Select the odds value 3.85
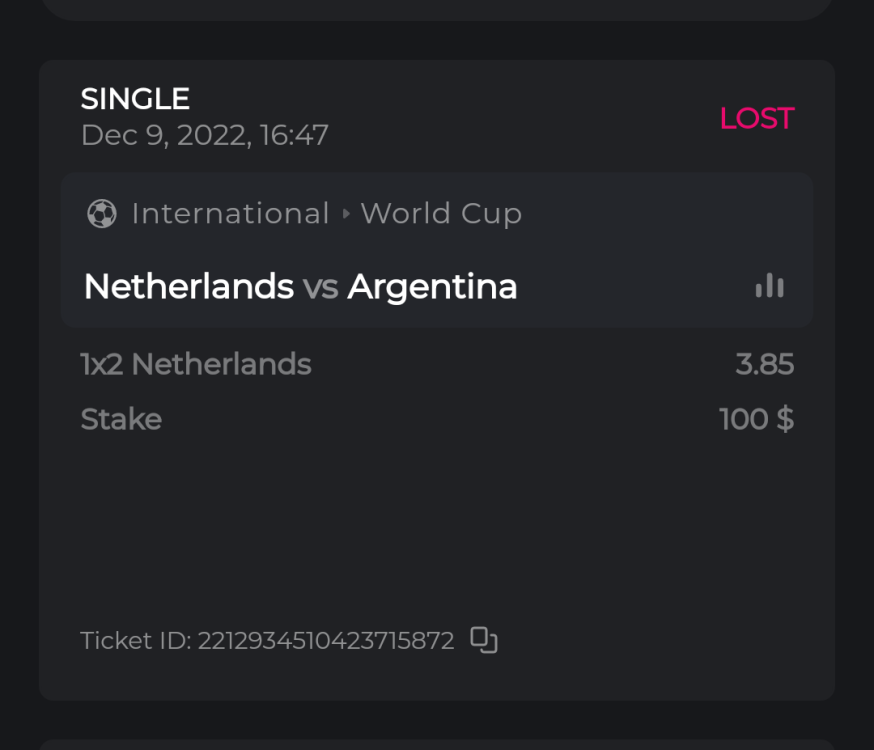This screenshot has width=874, height=750. click(765, 364)
